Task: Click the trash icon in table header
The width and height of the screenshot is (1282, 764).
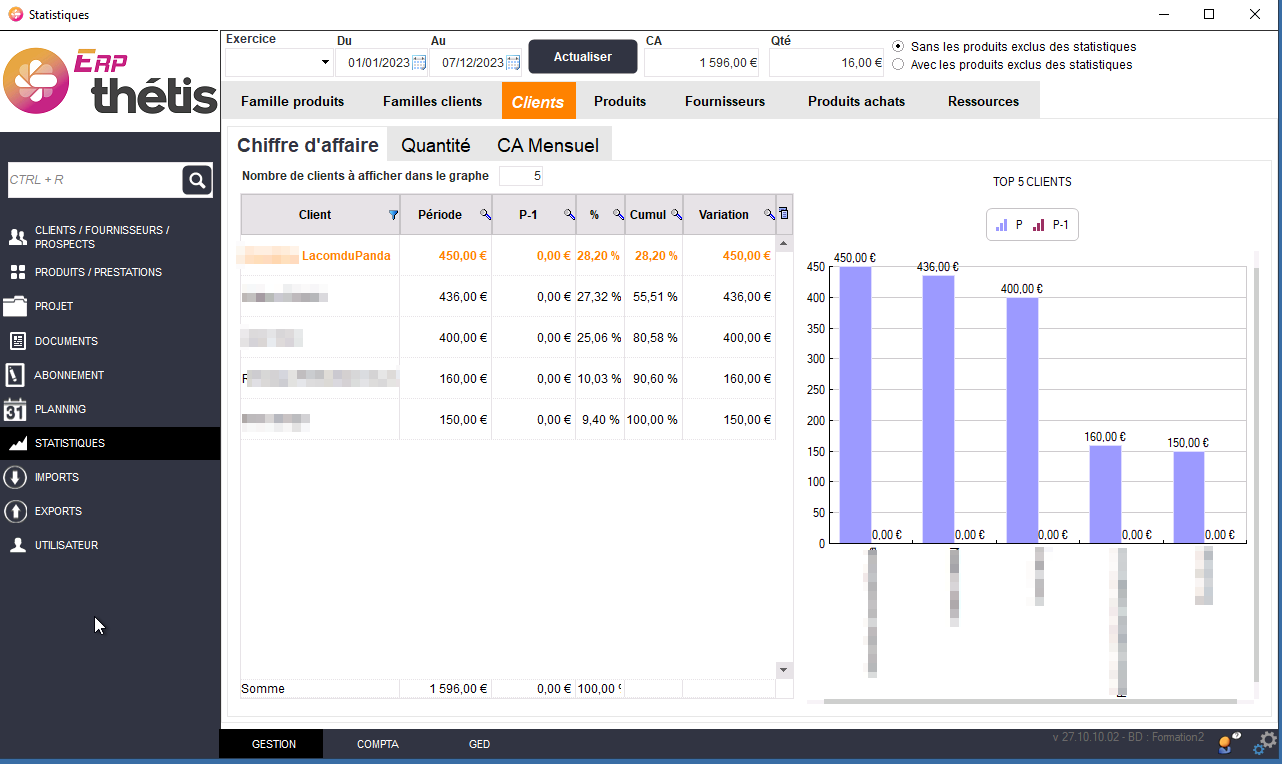Action: (784, 214)
